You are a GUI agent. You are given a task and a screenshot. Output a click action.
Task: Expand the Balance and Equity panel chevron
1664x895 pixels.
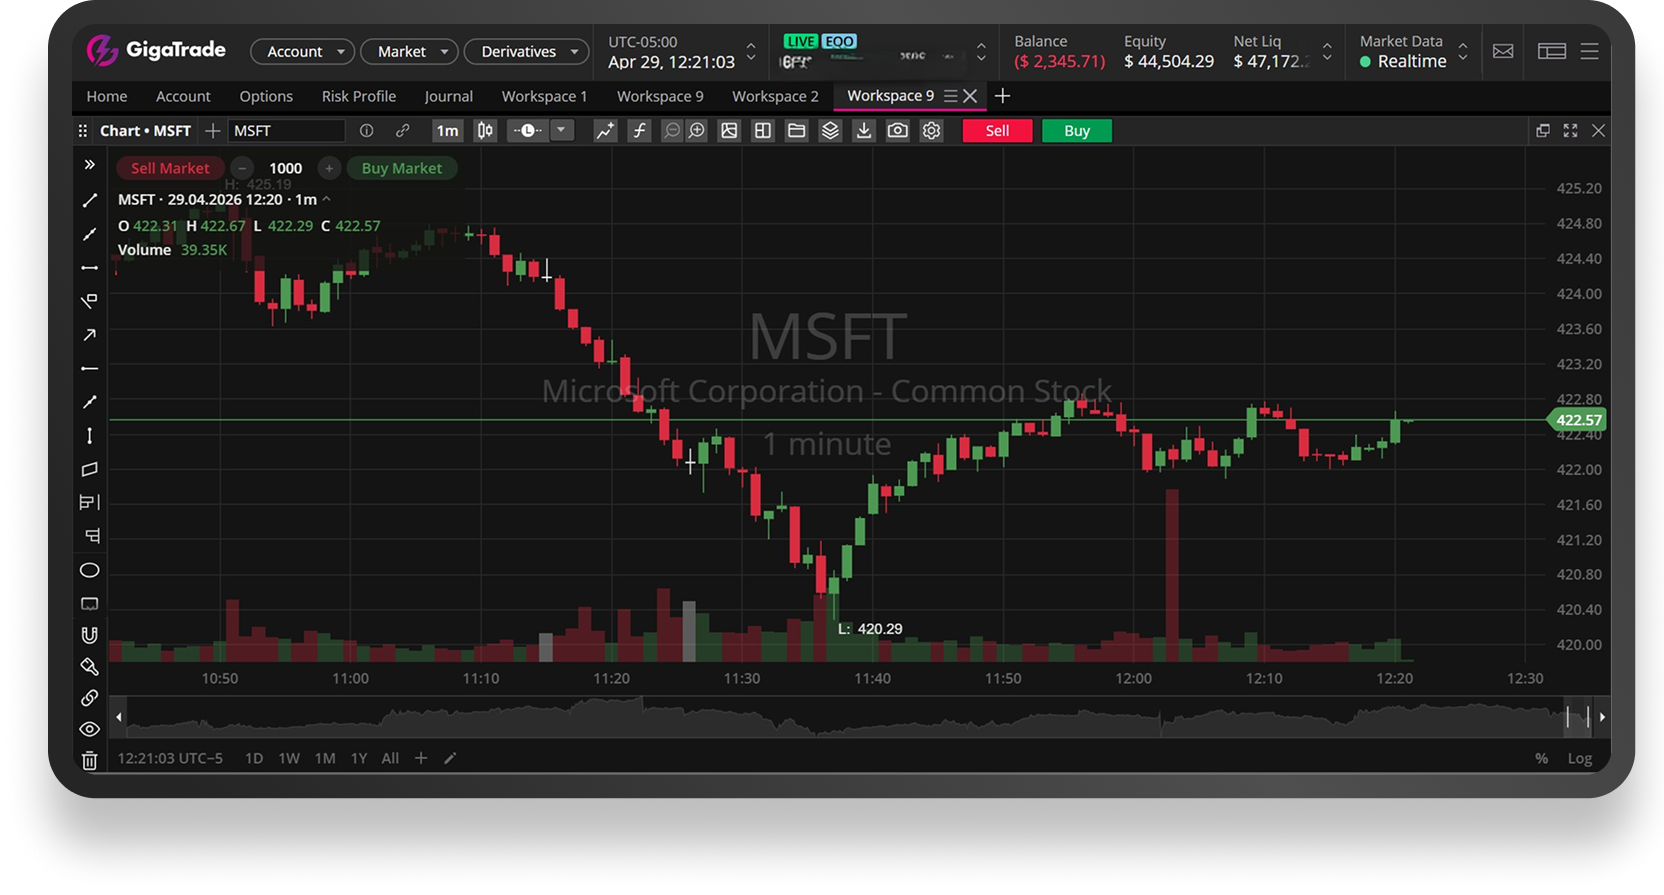[1327, 52]
